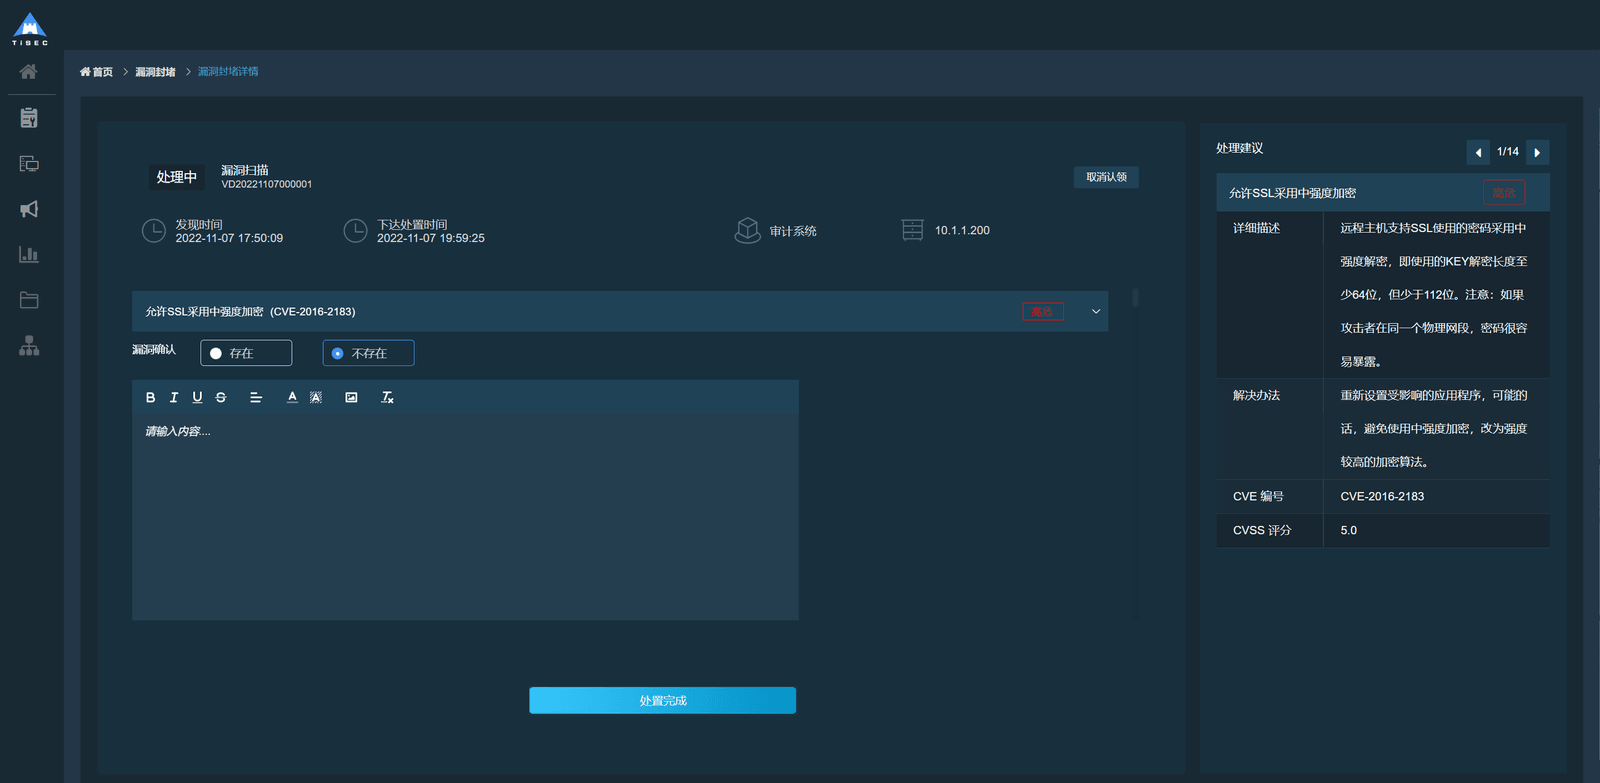Click the dispatch time 2022-11-07 19:59:25
Image resolution: width=1600 pixels, height=783 pixels.
[431, 238]
